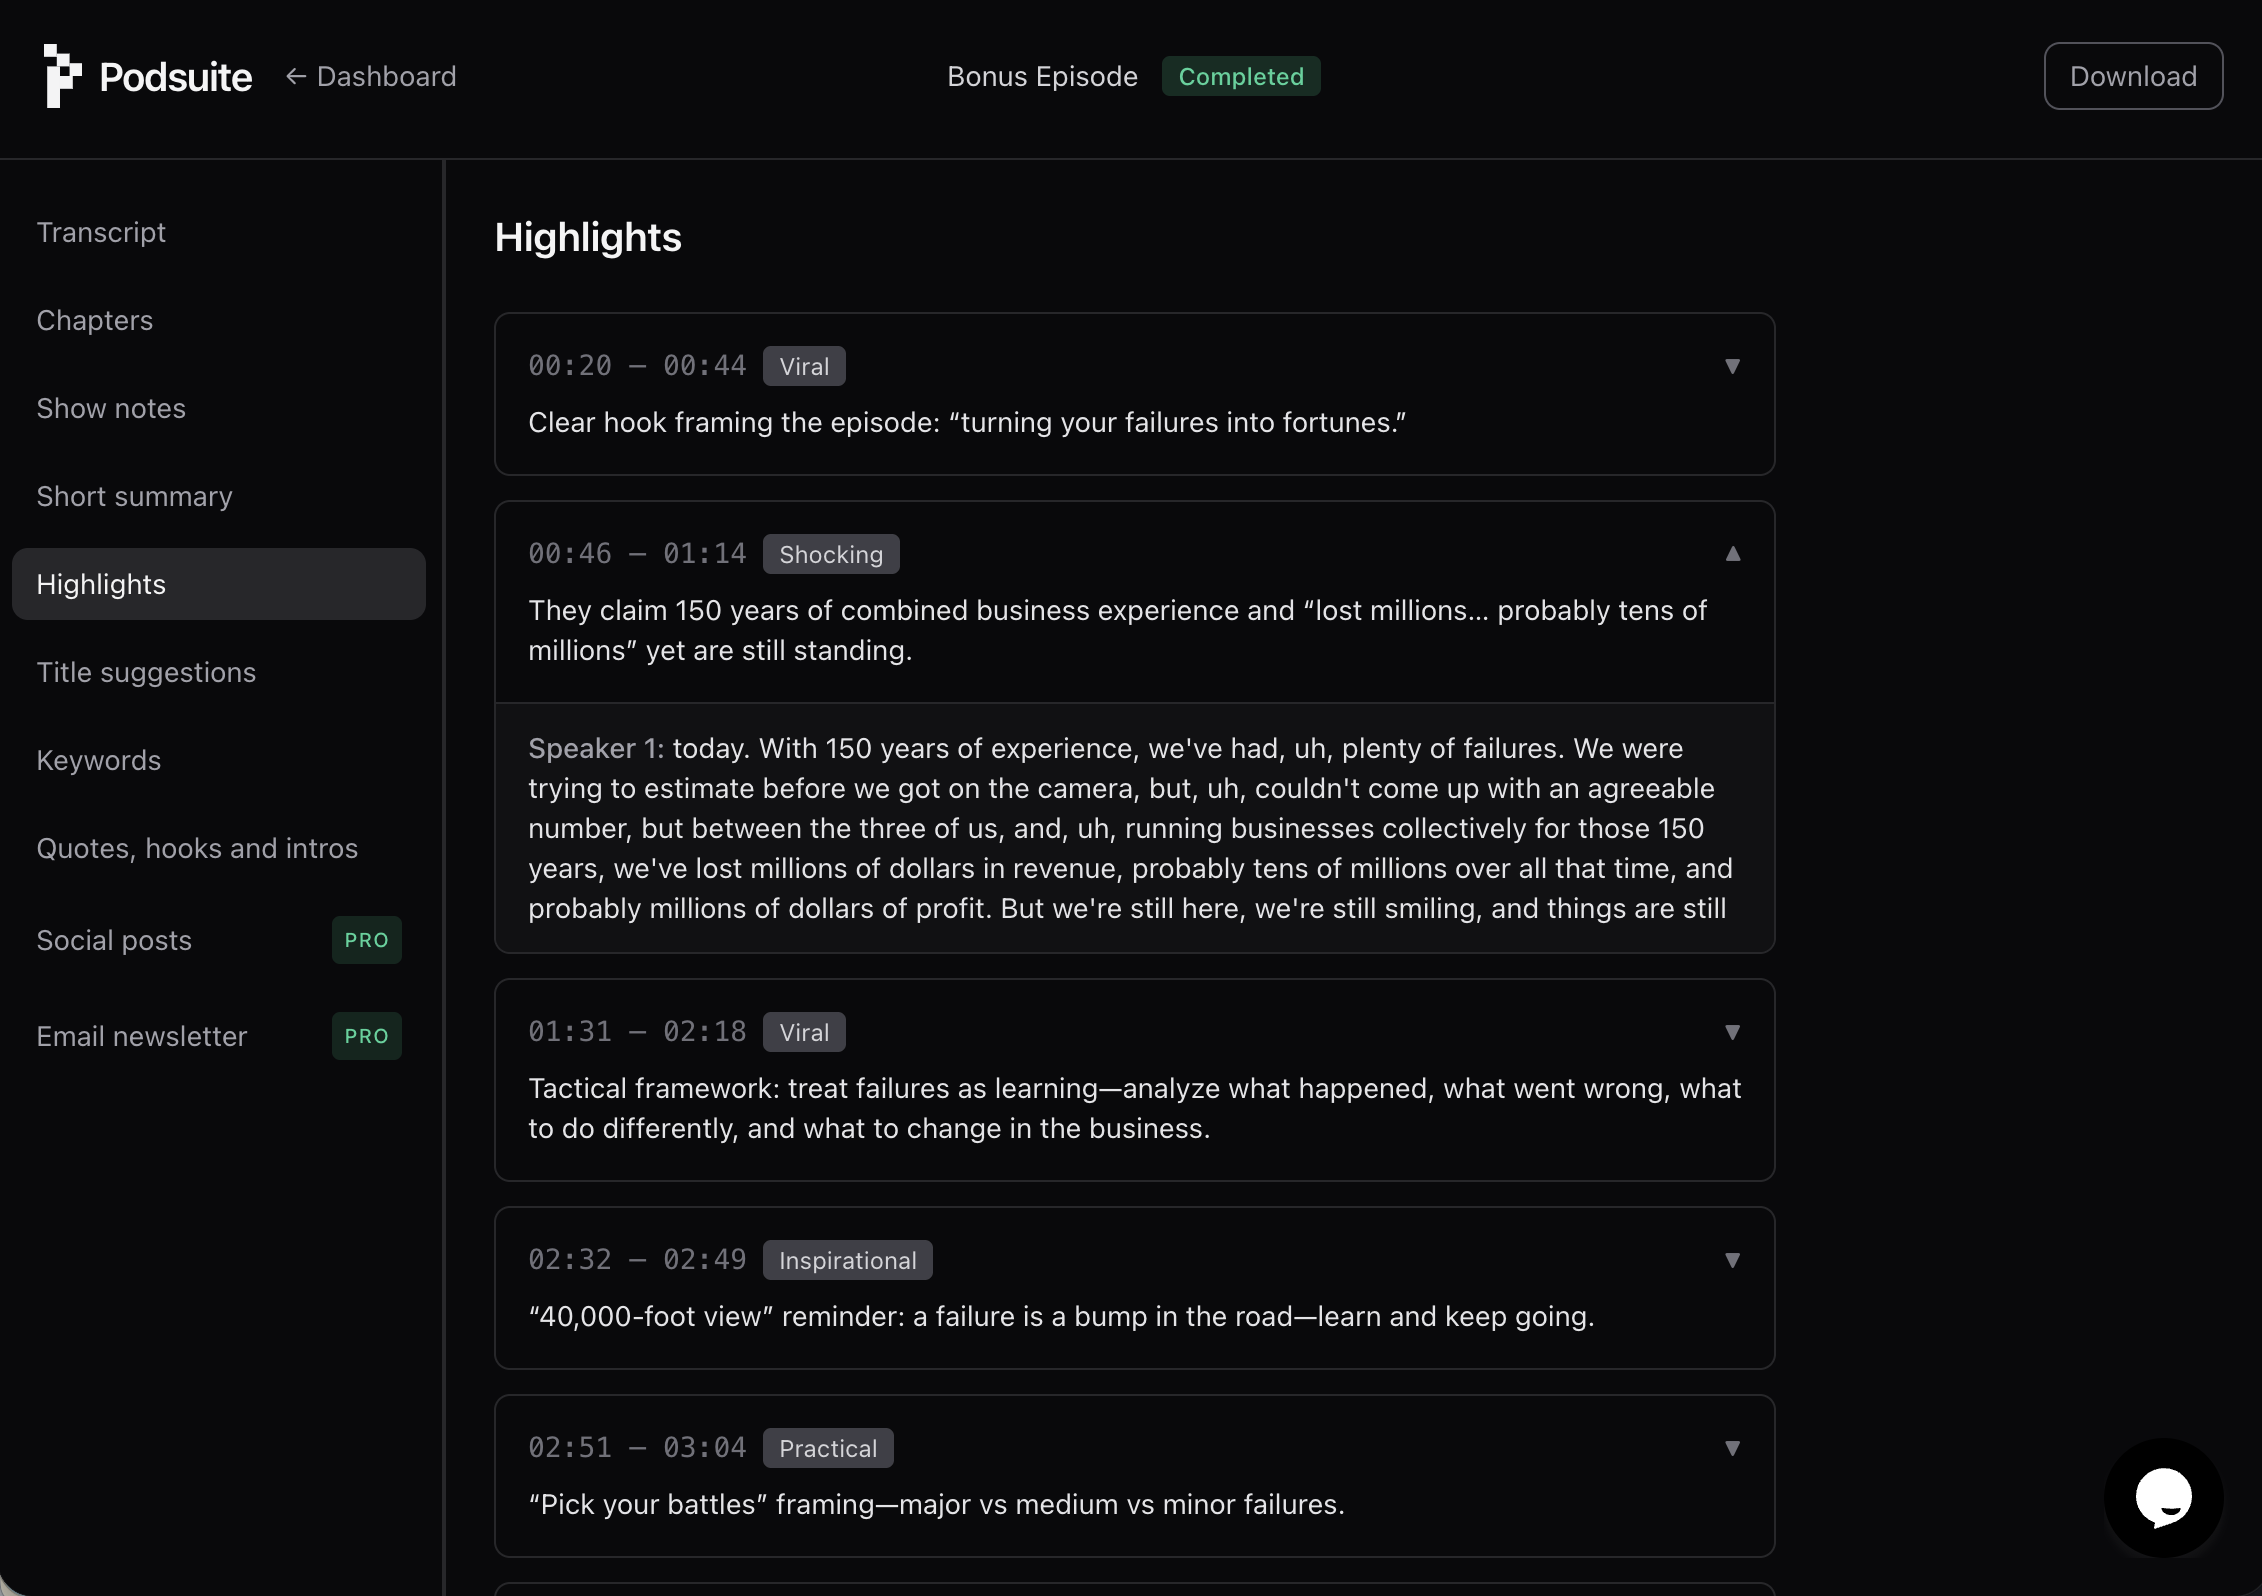The height and width of the screenshot is (1596, 2262).
Task: Collapse the 00:46 Shocking highlight
Action: pos(1733,553)
